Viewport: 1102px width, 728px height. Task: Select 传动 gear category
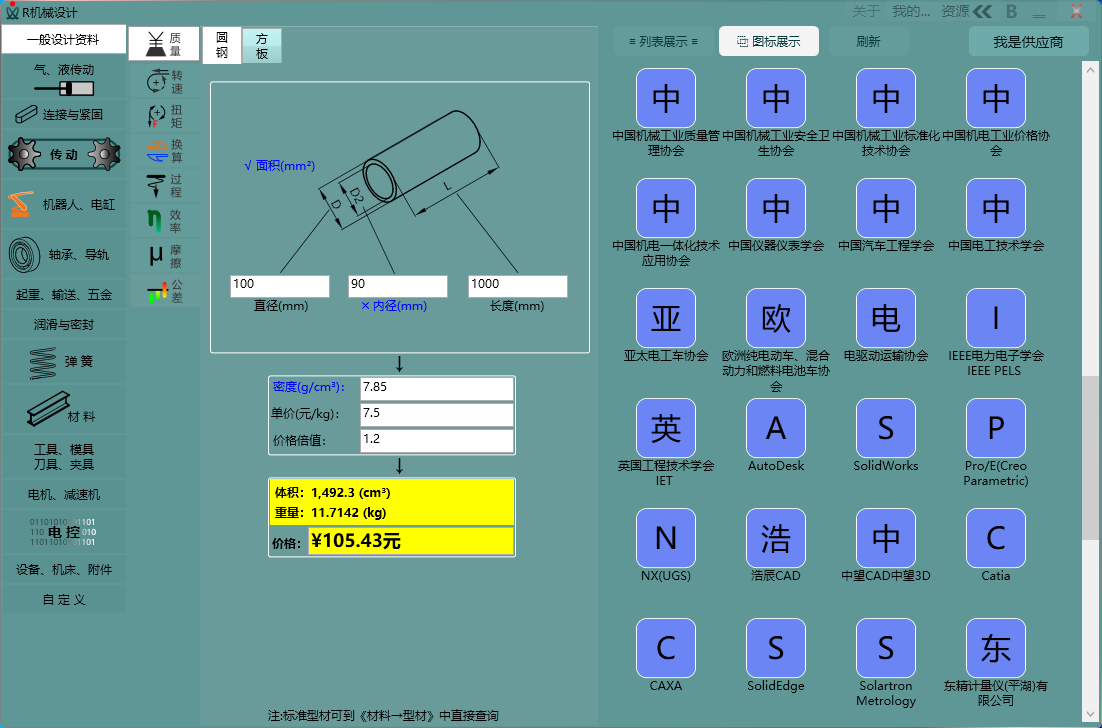(x=64, y=154)
